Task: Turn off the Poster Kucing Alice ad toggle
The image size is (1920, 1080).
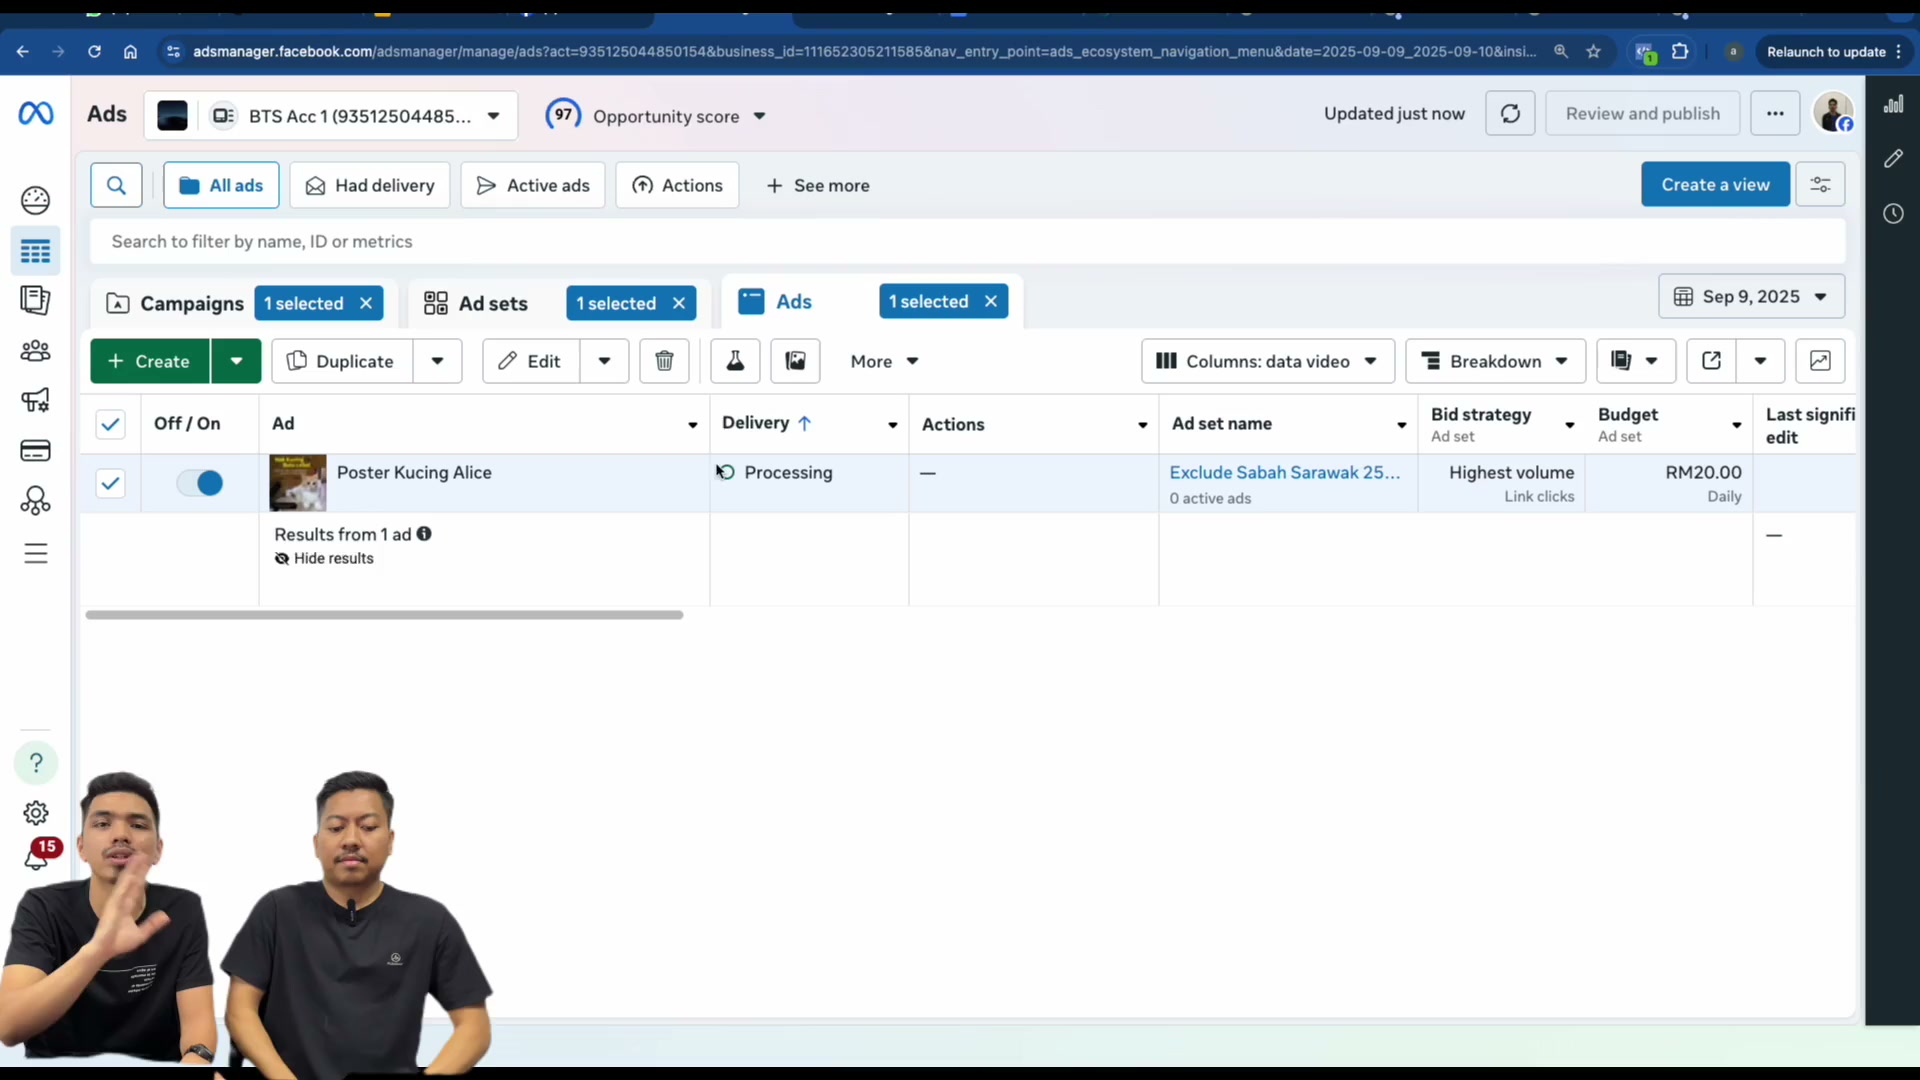Action: (x=200, y=484)
